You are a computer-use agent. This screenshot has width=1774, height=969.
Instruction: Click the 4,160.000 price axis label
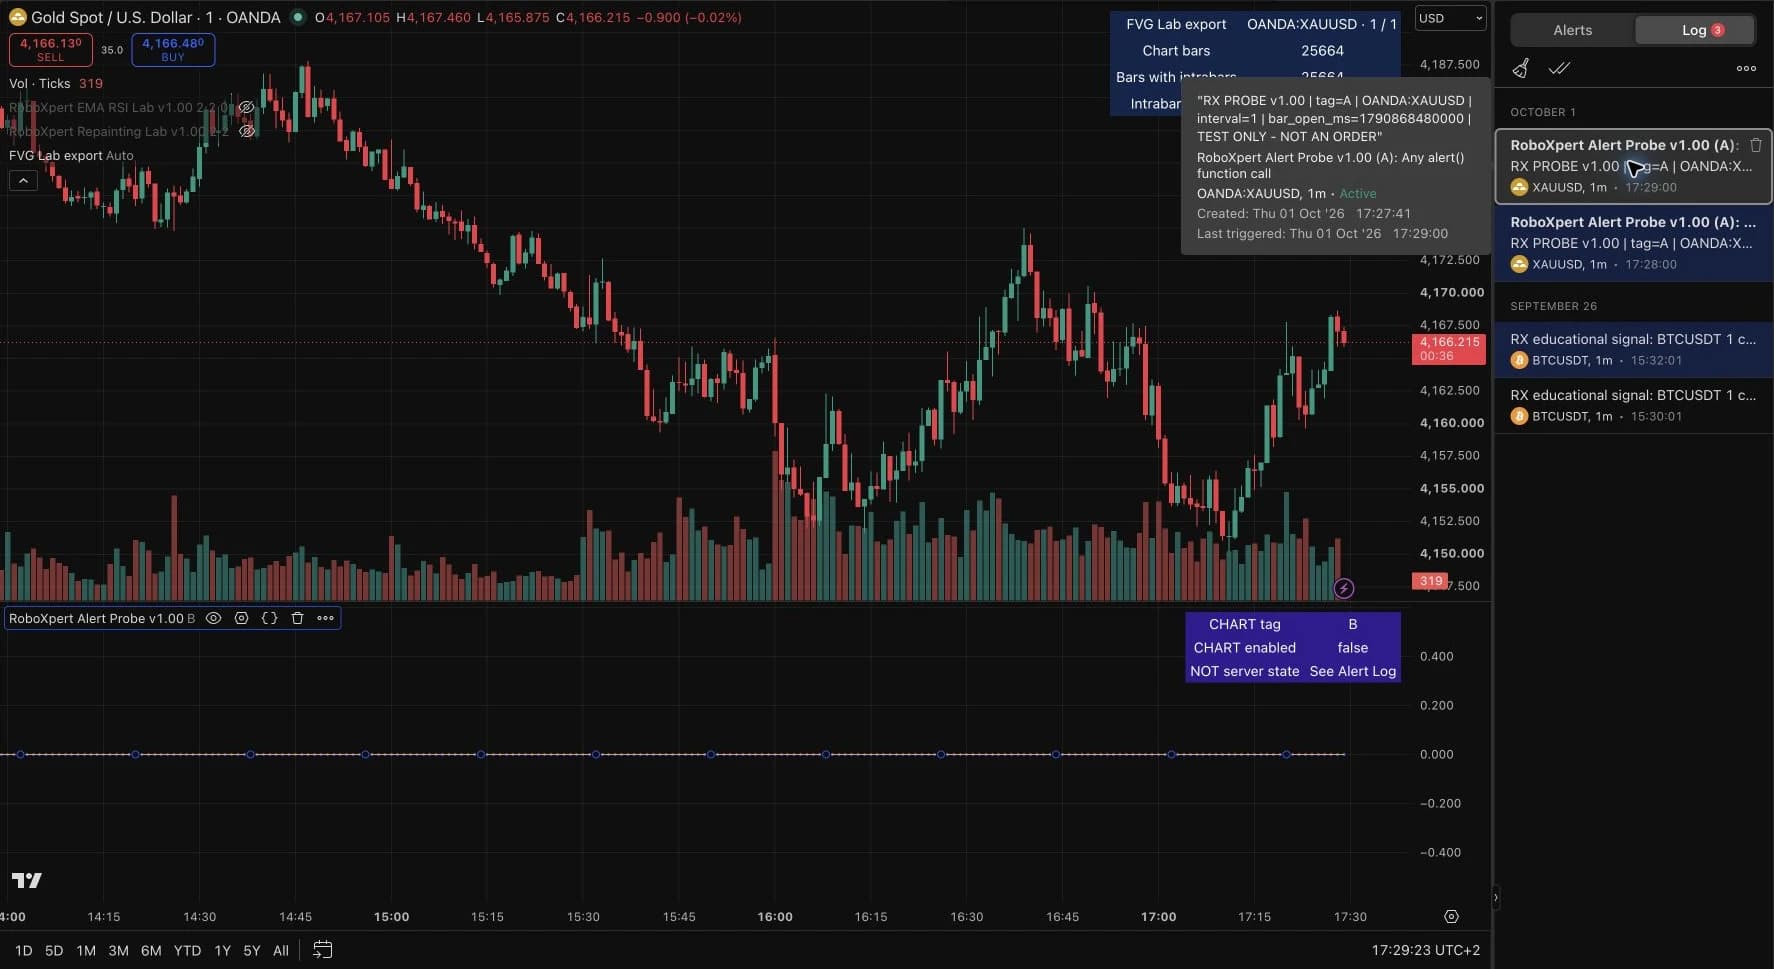1451,423
